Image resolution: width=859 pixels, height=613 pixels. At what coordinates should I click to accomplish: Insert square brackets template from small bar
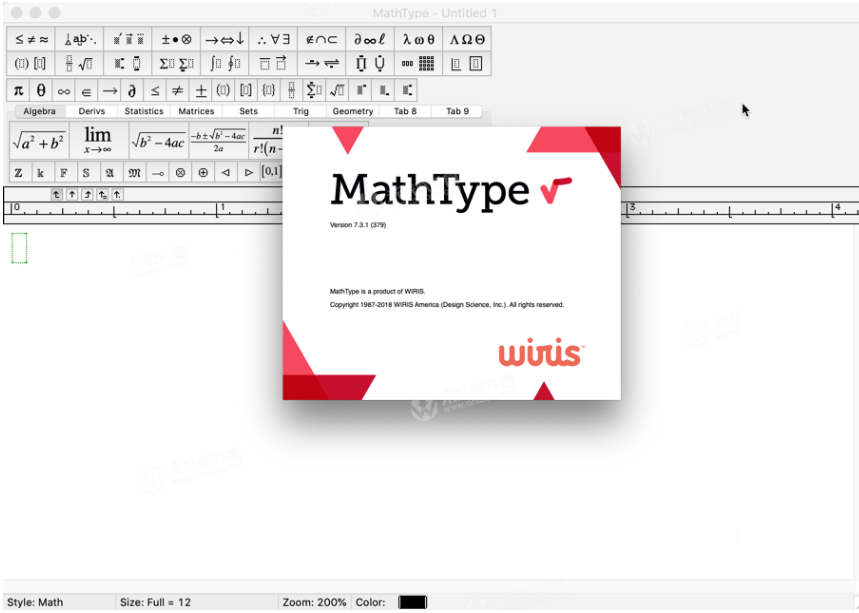click(x=246, y=90)
